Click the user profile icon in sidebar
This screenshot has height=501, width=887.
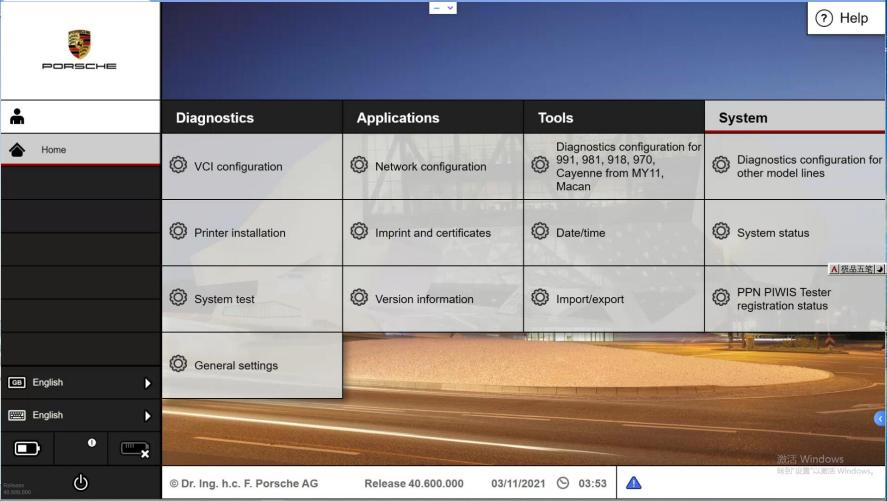[17, 117]
